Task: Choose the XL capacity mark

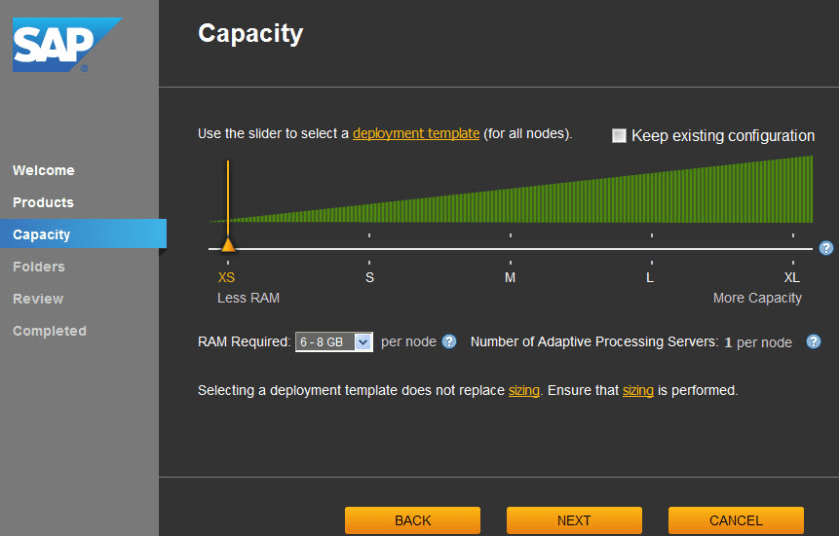Action: pos(792,248)
